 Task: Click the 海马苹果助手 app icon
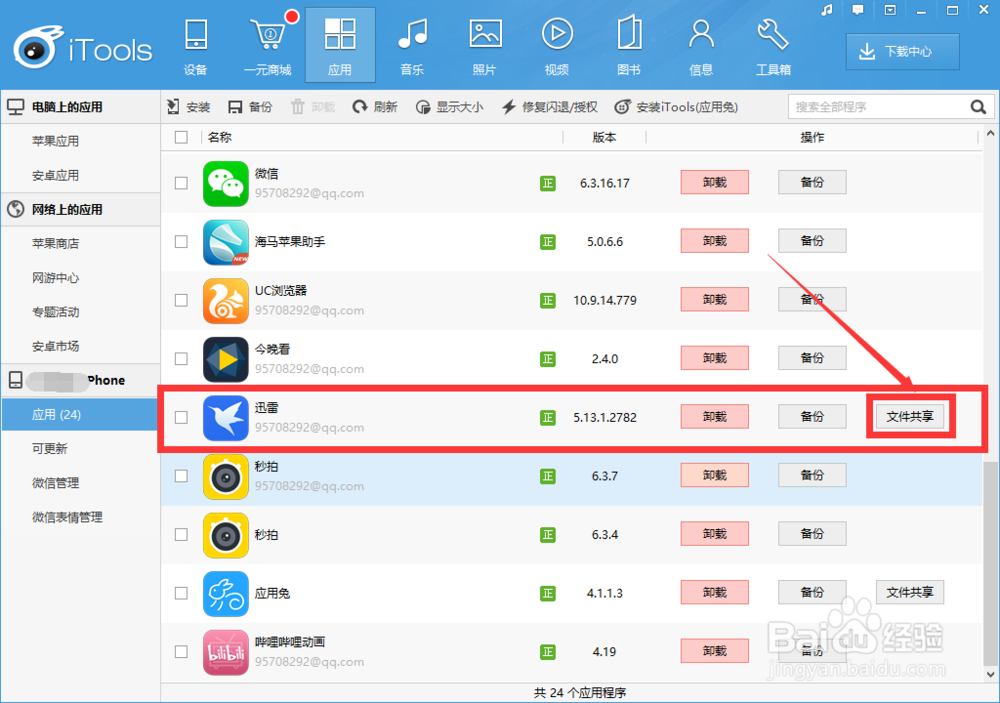[226, 242]
